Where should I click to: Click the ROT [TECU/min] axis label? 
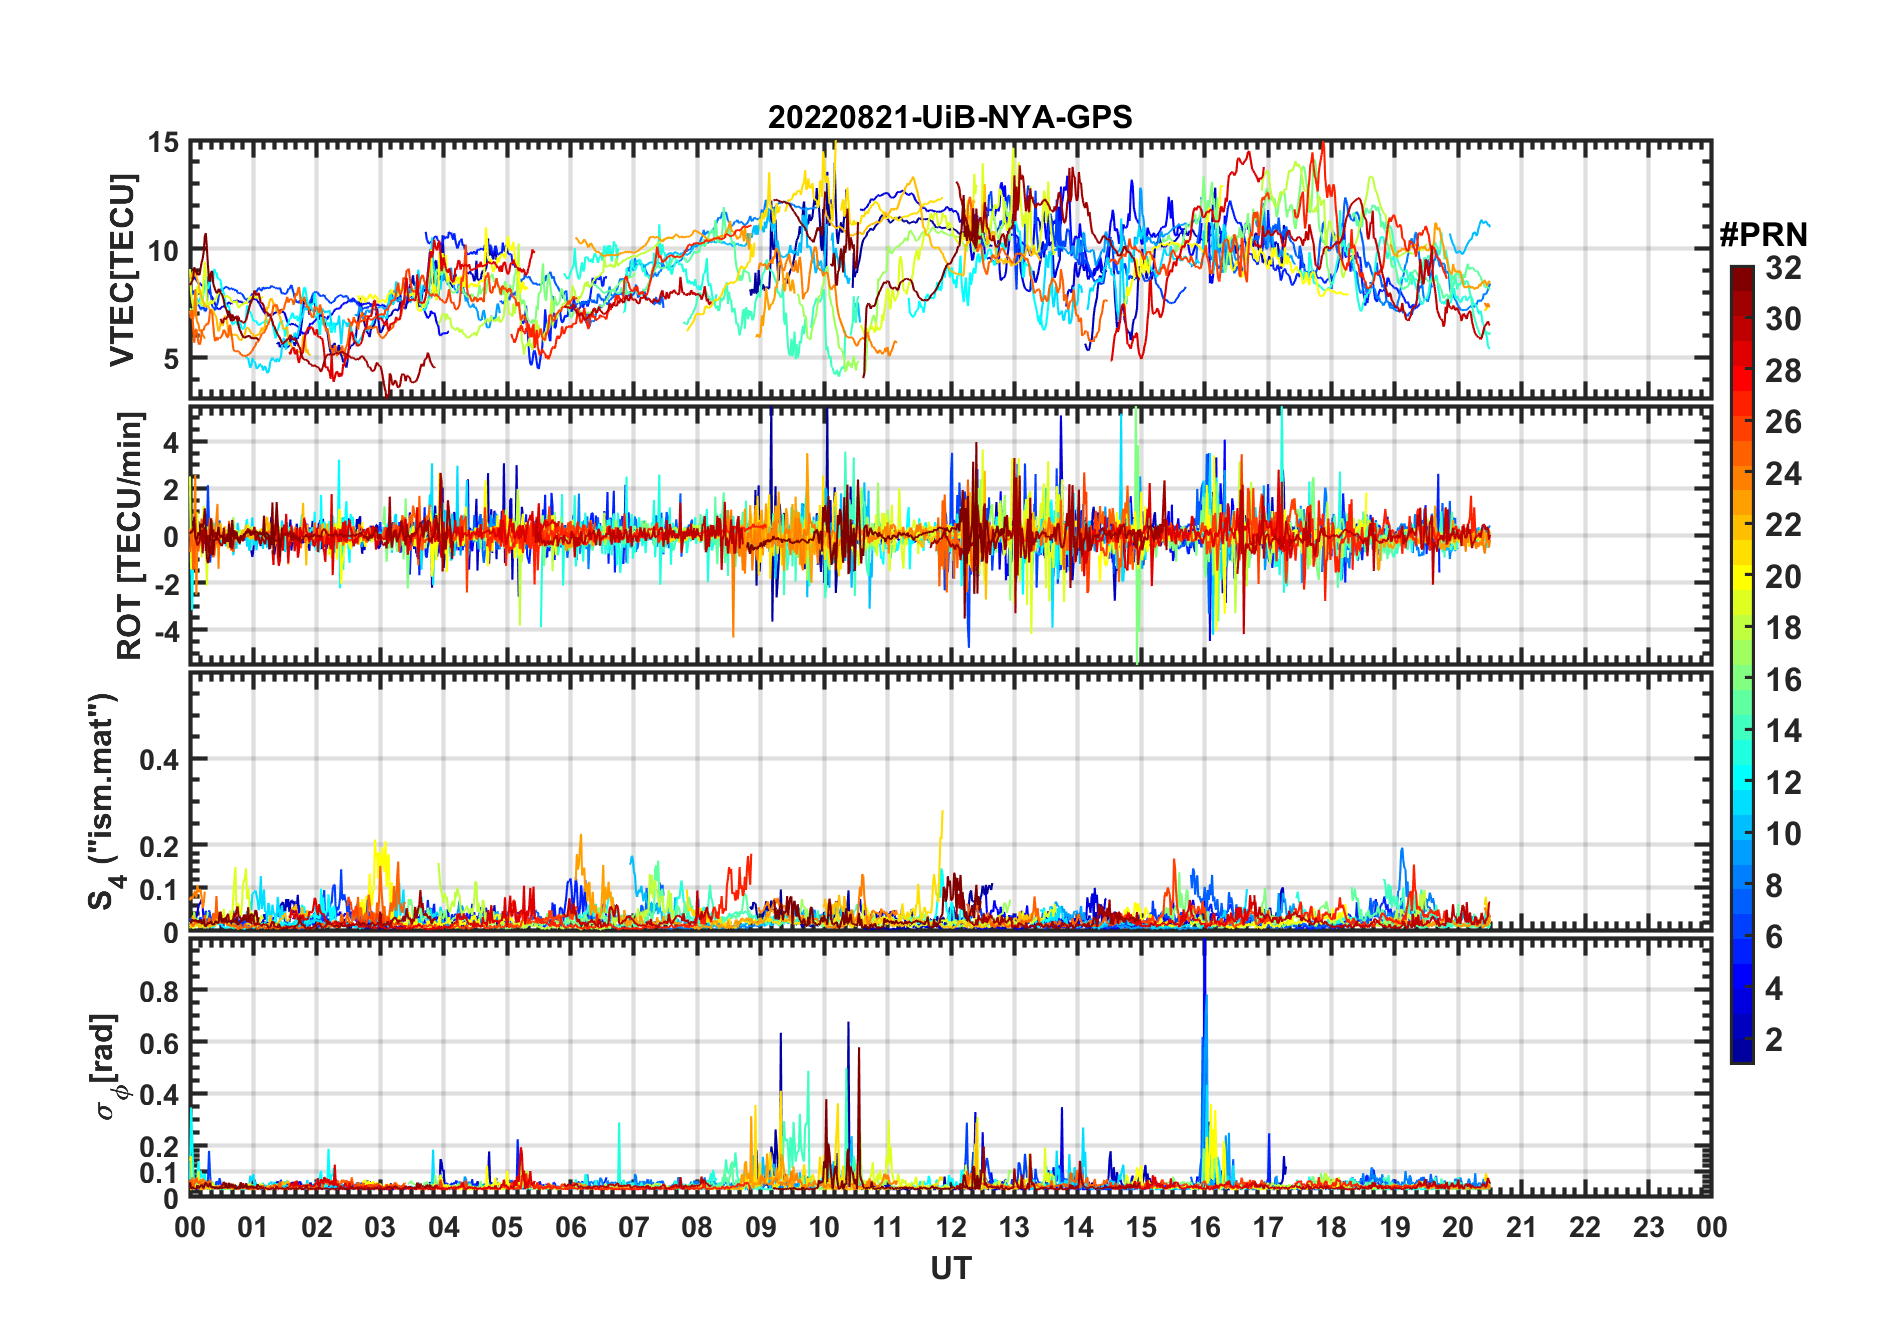[x=129, y=536]
